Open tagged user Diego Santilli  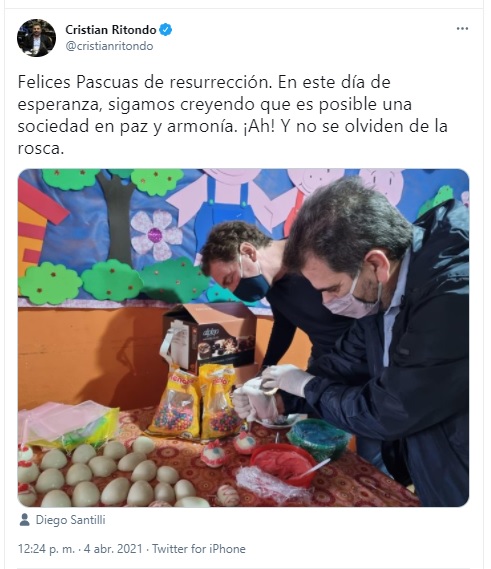[x=70, y=520]
